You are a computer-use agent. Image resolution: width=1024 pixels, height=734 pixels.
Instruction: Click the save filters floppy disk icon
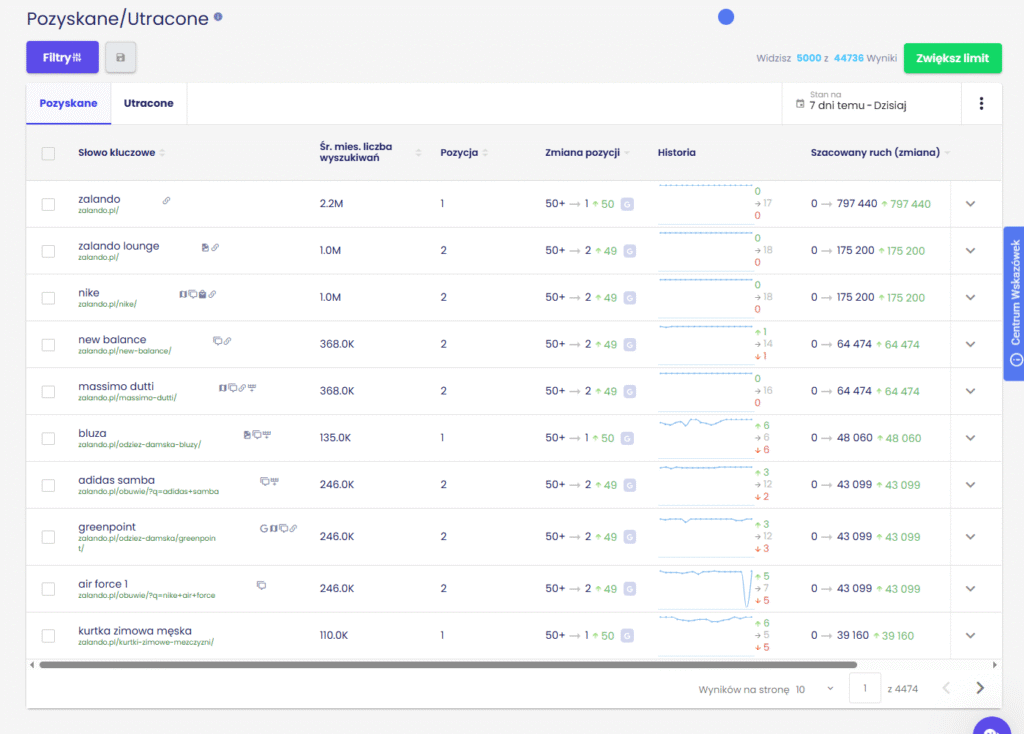tap(120, 57)
